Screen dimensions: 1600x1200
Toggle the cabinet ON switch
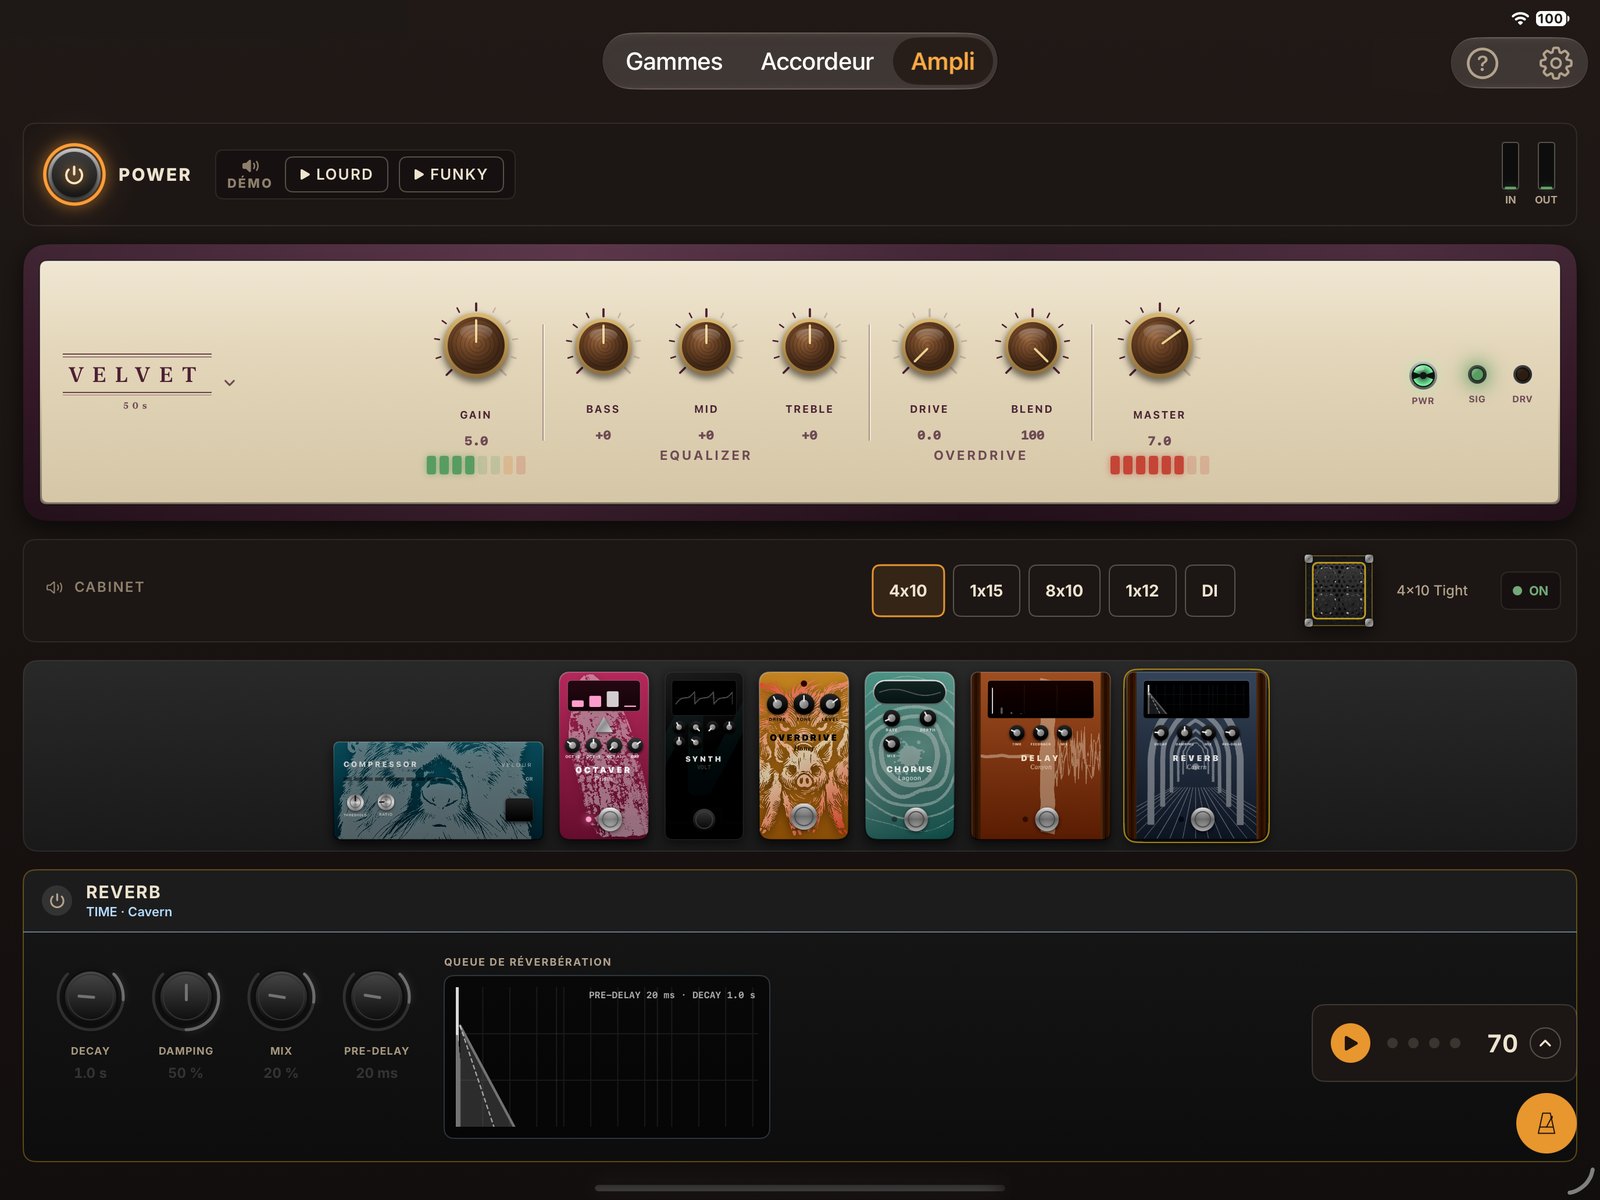1530,591
